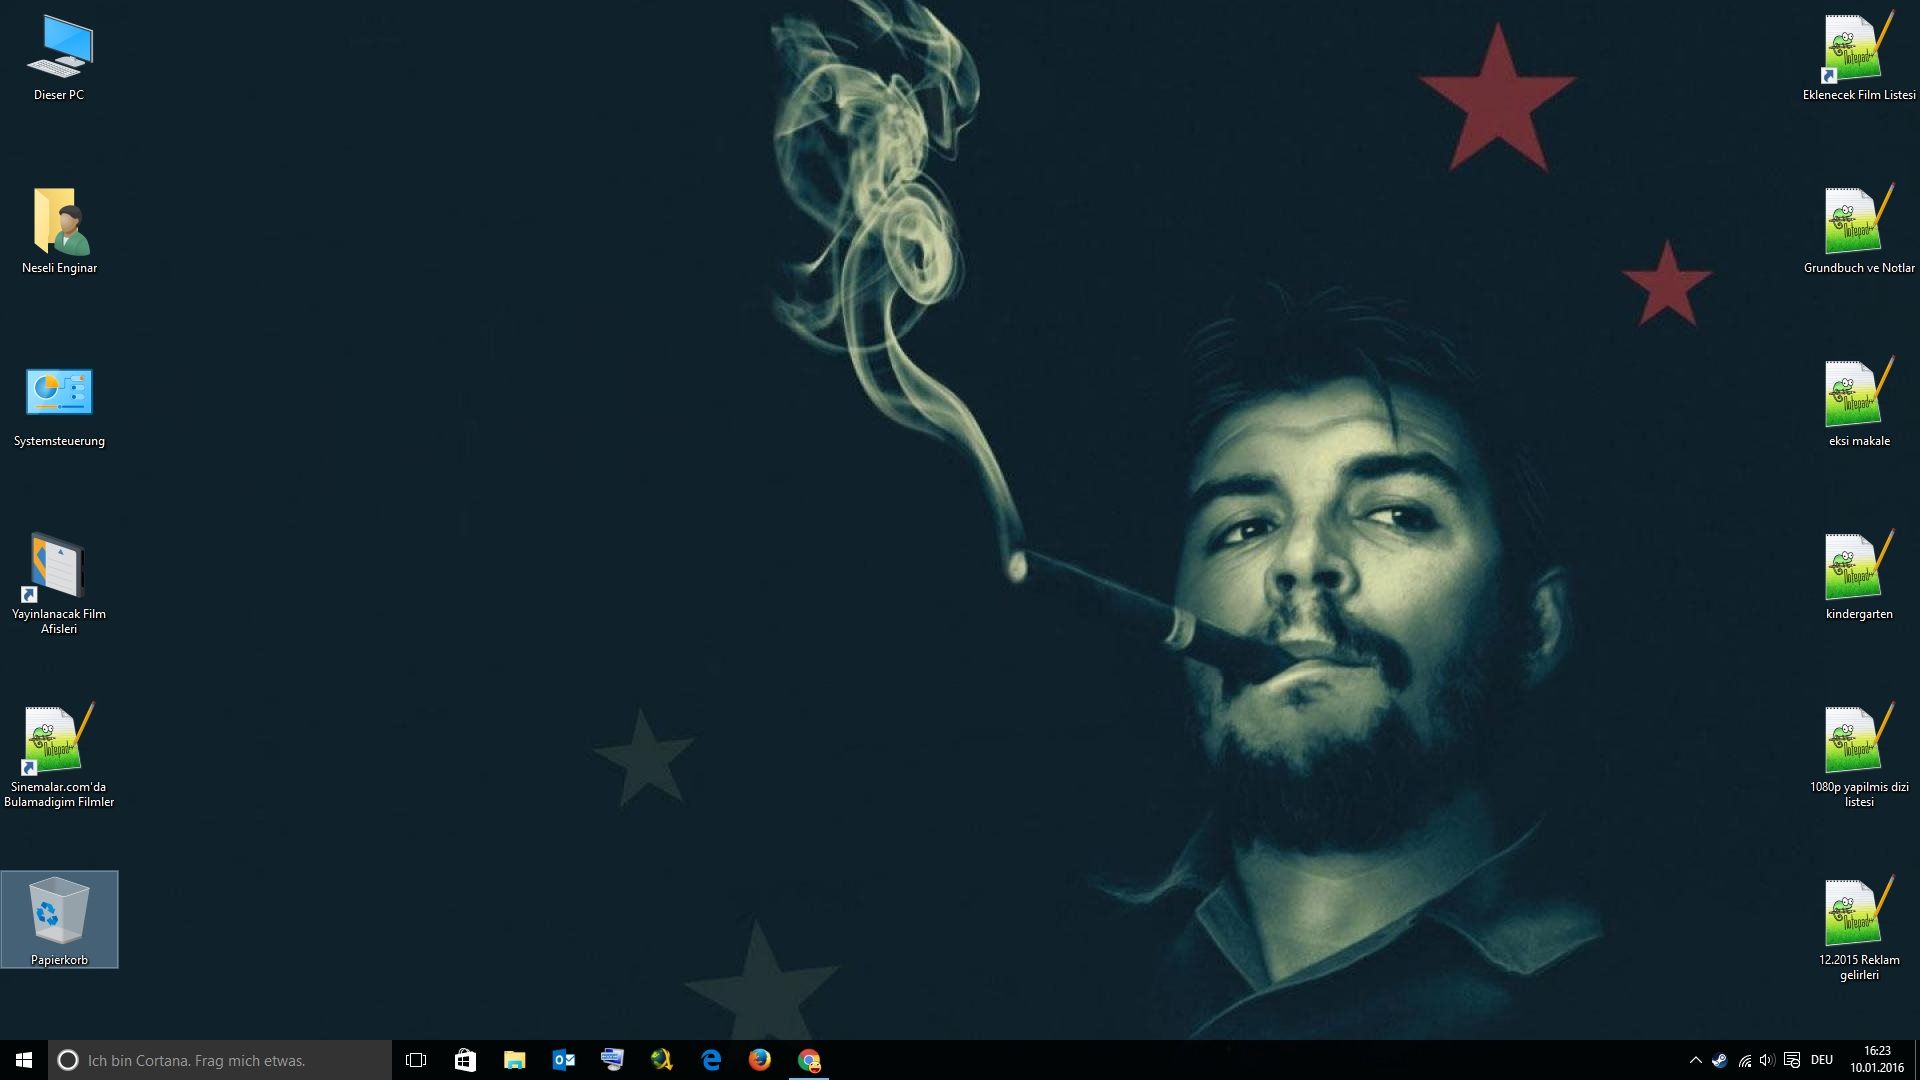Select the Dieser PC desktop icon
Screen dimensions: 1920x1080
pos(59,57)
